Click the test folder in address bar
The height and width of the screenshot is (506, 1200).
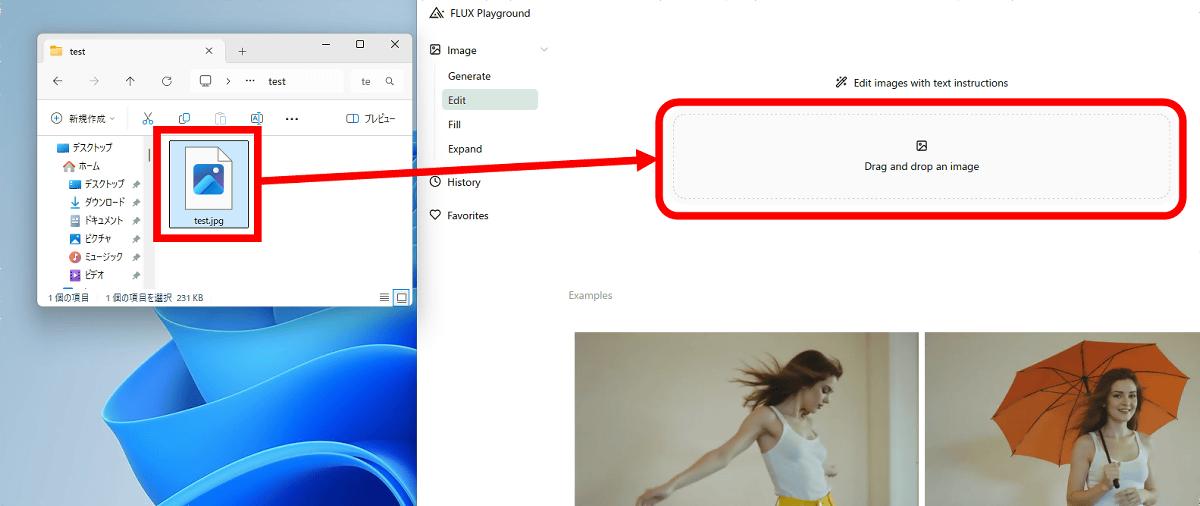pyautogui.click(x=277, y=82)
